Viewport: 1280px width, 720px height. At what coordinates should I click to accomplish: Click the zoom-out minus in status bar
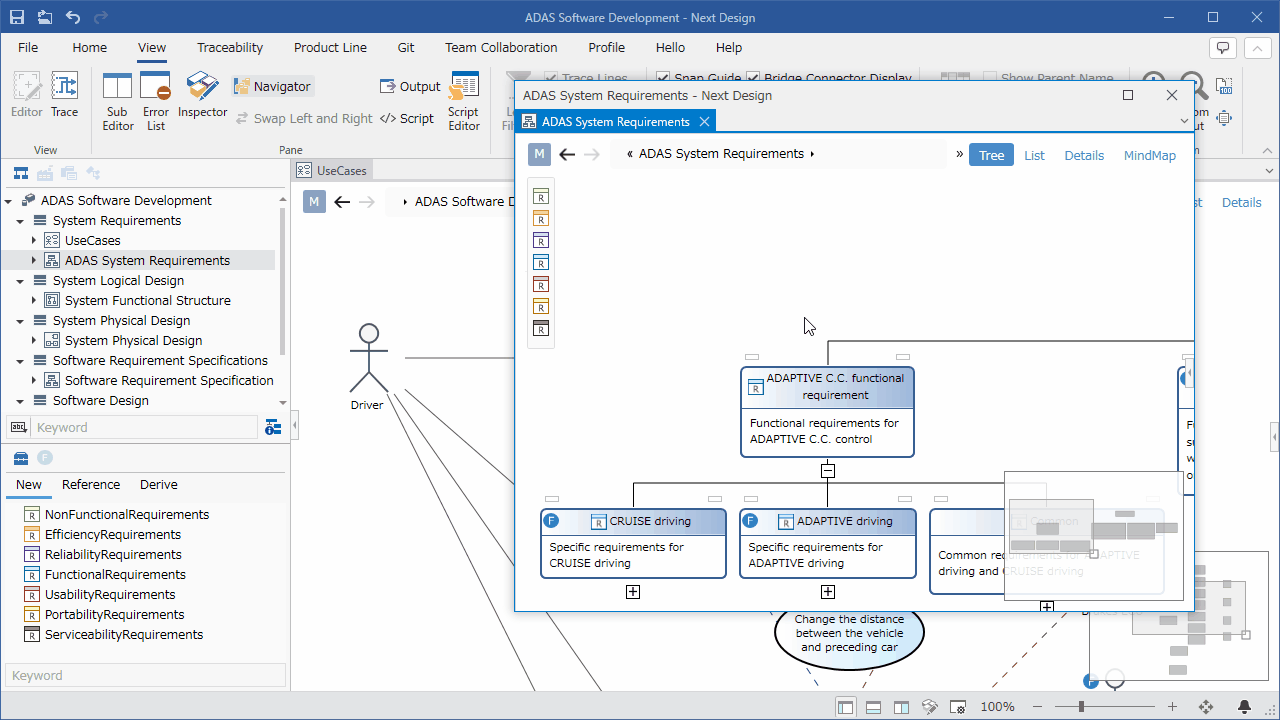(x=1038, y=707)
